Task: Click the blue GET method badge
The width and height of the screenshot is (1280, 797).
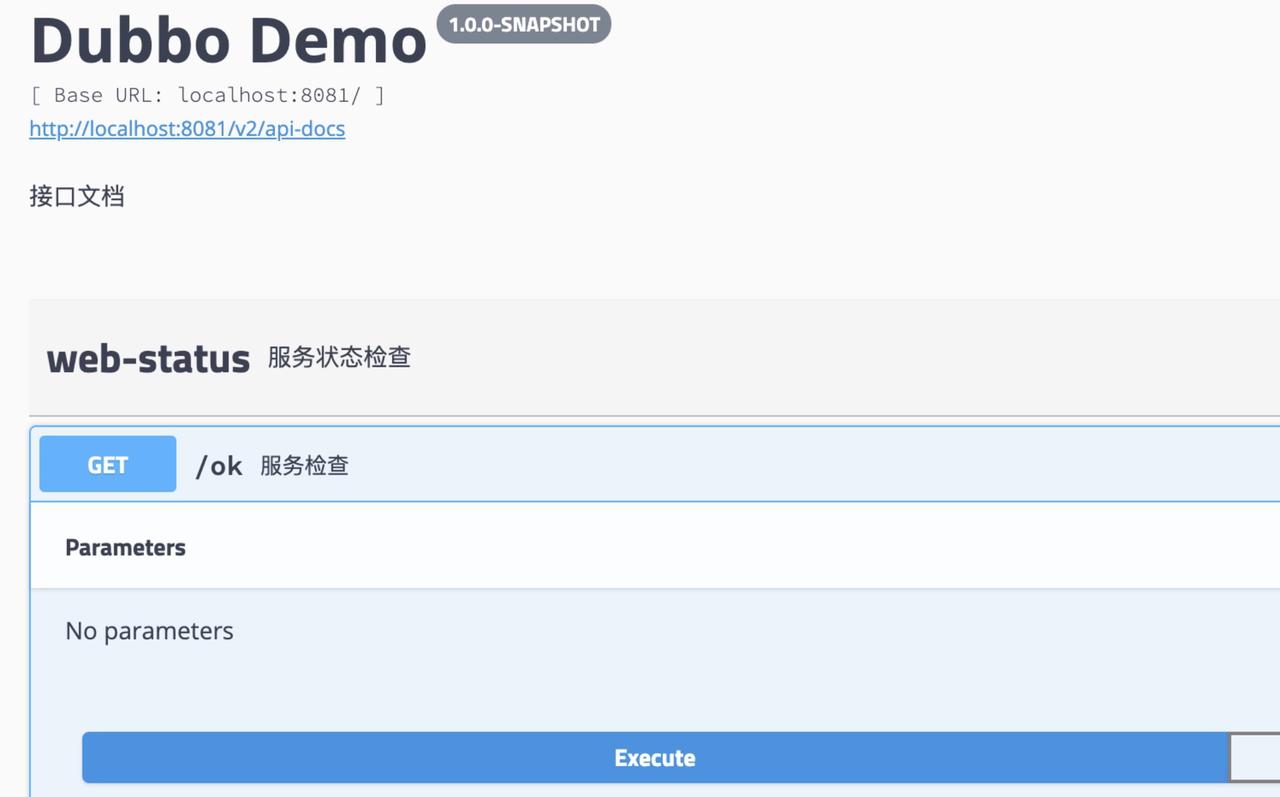Action: tap(108, 465)
